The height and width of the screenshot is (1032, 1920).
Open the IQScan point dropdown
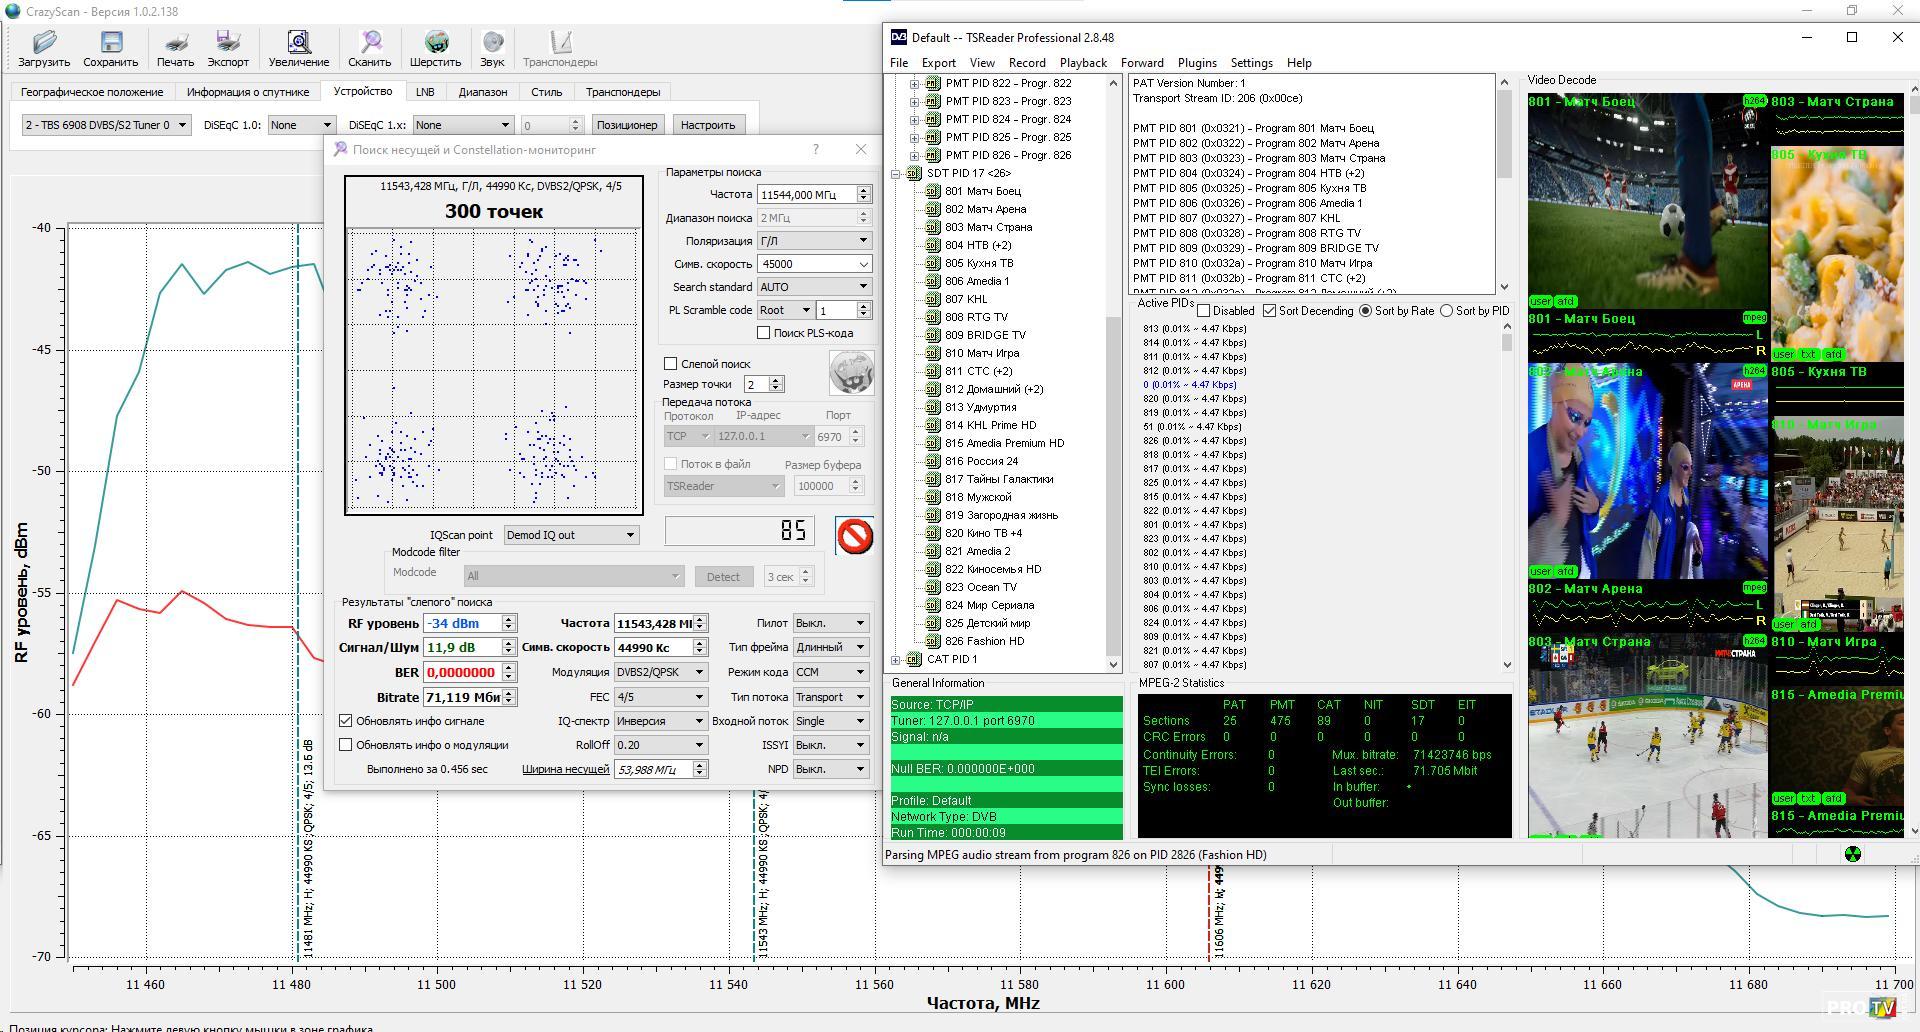(x=571, y=535)
